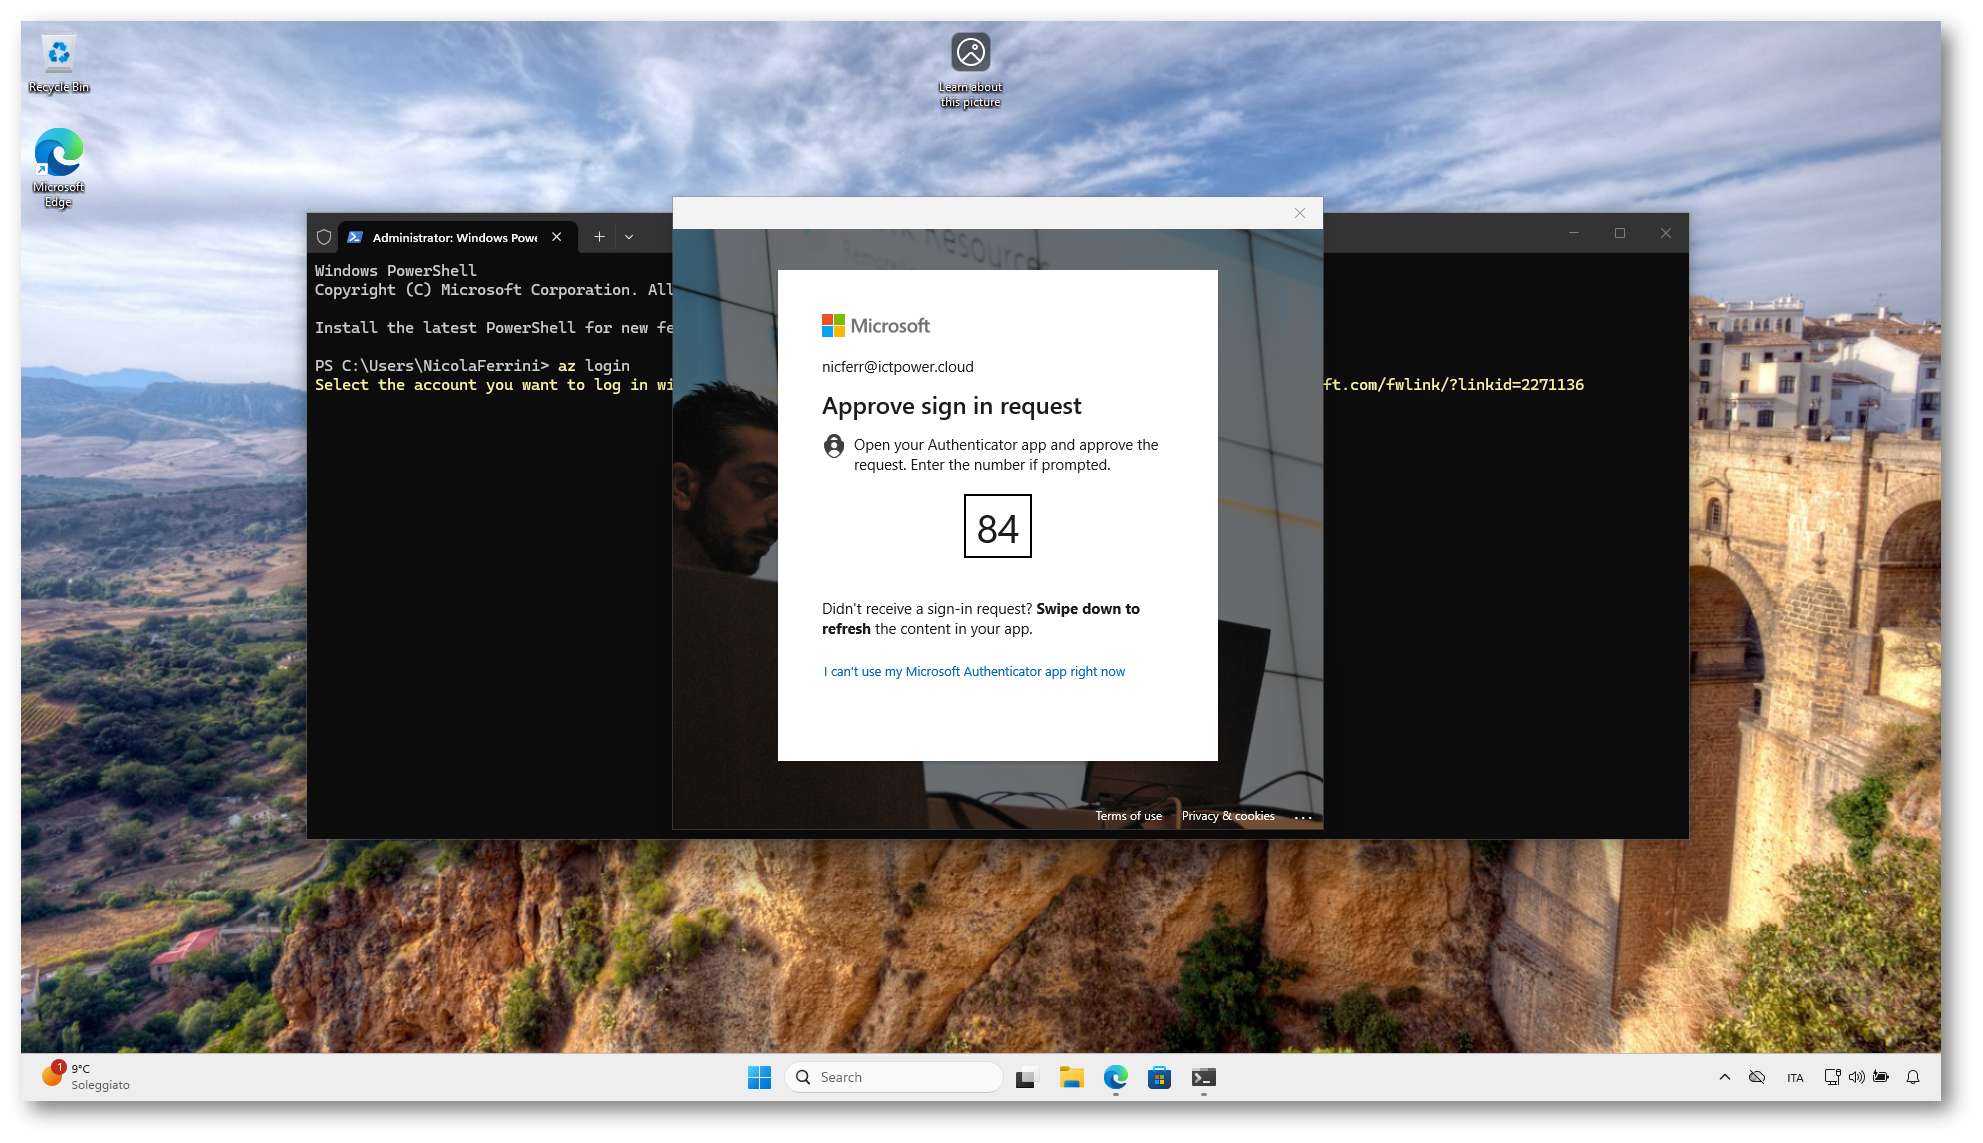Select the Administrator Windows PowerShell tab

[x=454, y=237]
